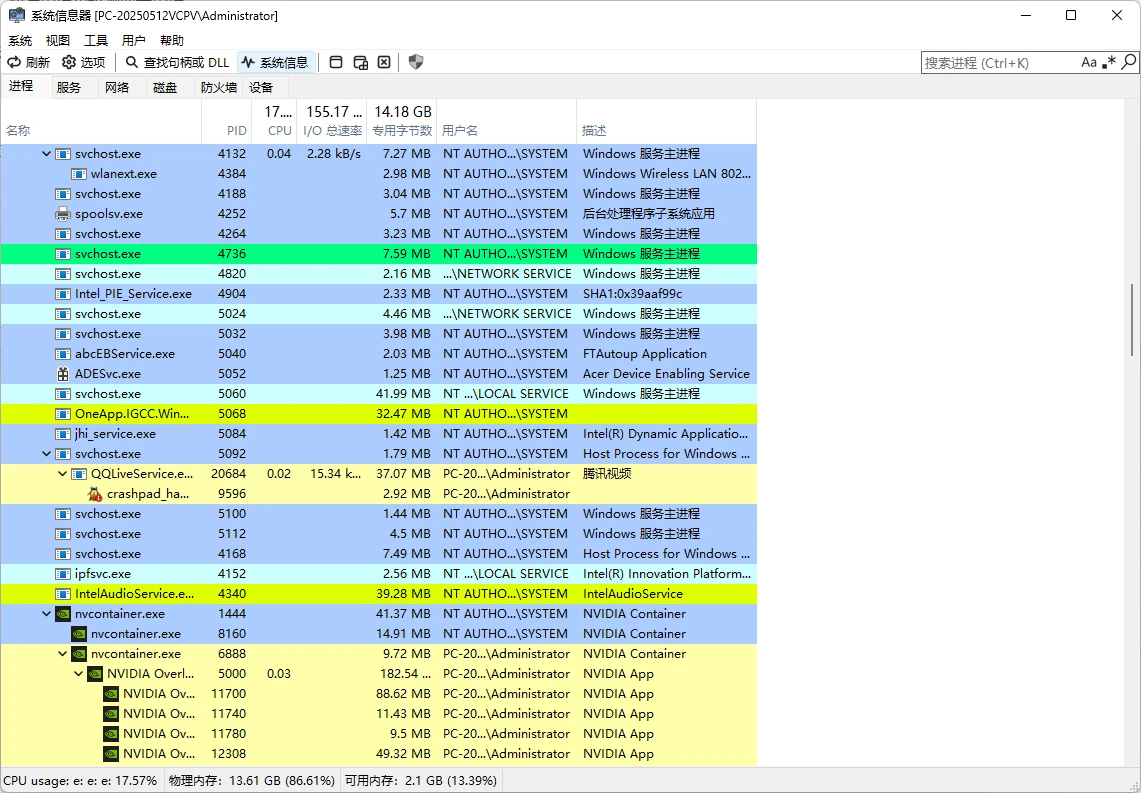Image resolution: width=1141 pixels, height=793 pixels.
Task: Click the Intel_PIE_Service.exe process icon
Action: pyautogui.click(x=63, y=294)
